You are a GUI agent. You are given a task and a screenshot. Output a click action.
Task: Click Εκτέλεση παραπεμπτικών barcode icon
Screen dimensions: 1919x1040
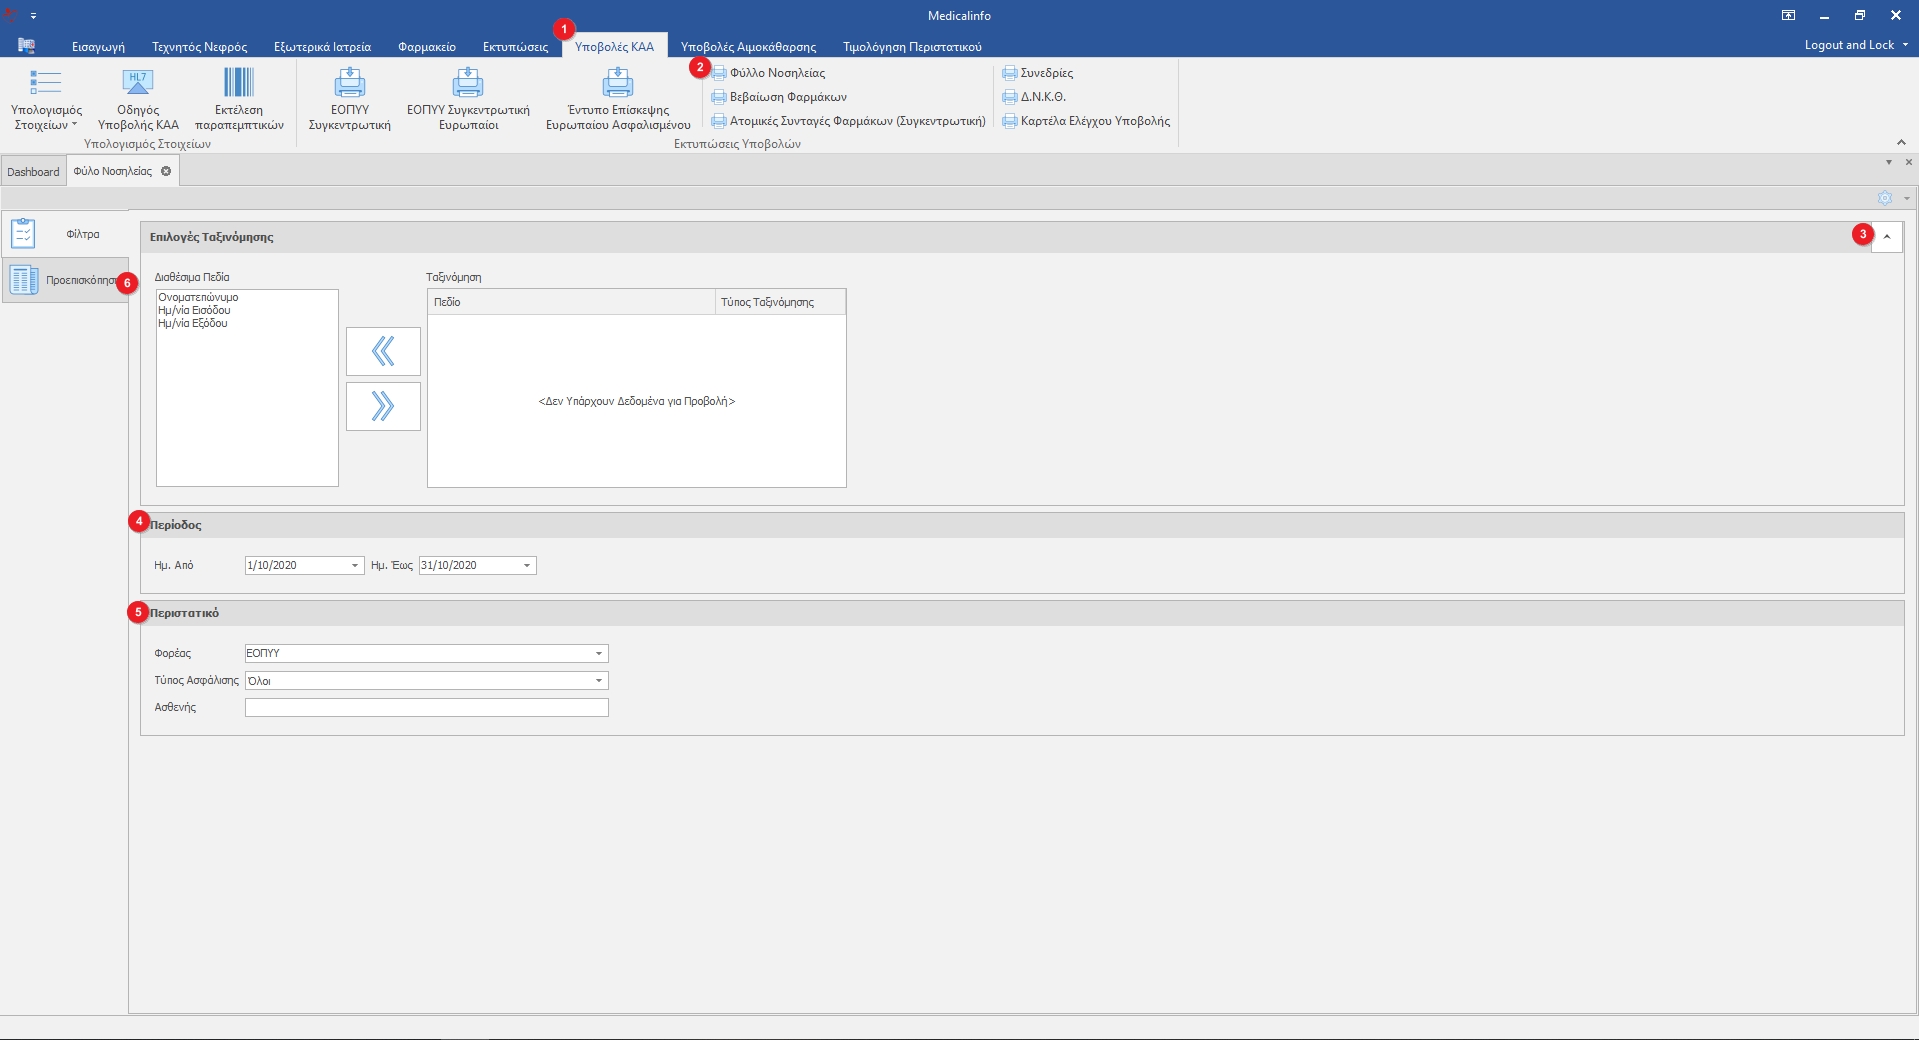pos(239,83)
